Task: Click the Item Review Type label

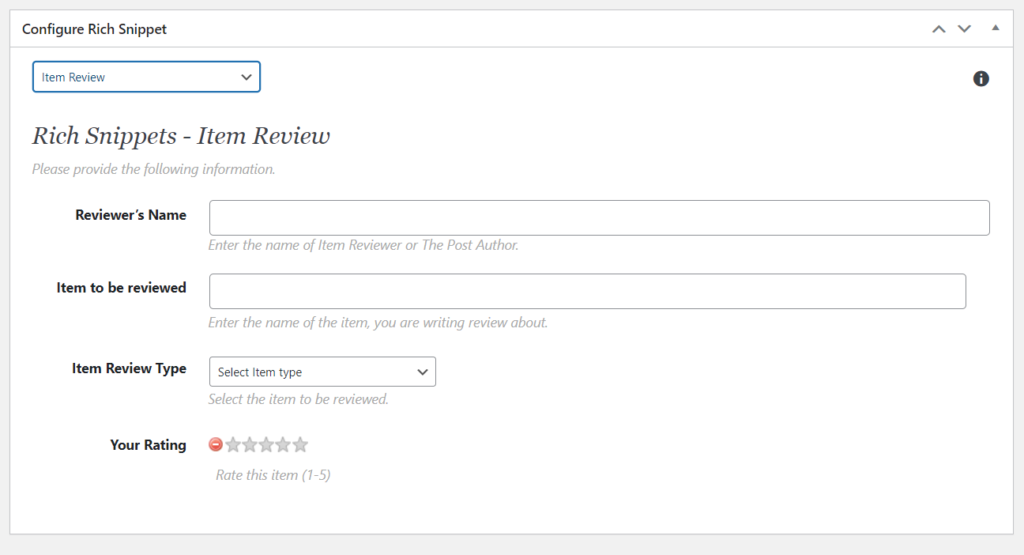Action: [x=129, y=368]
